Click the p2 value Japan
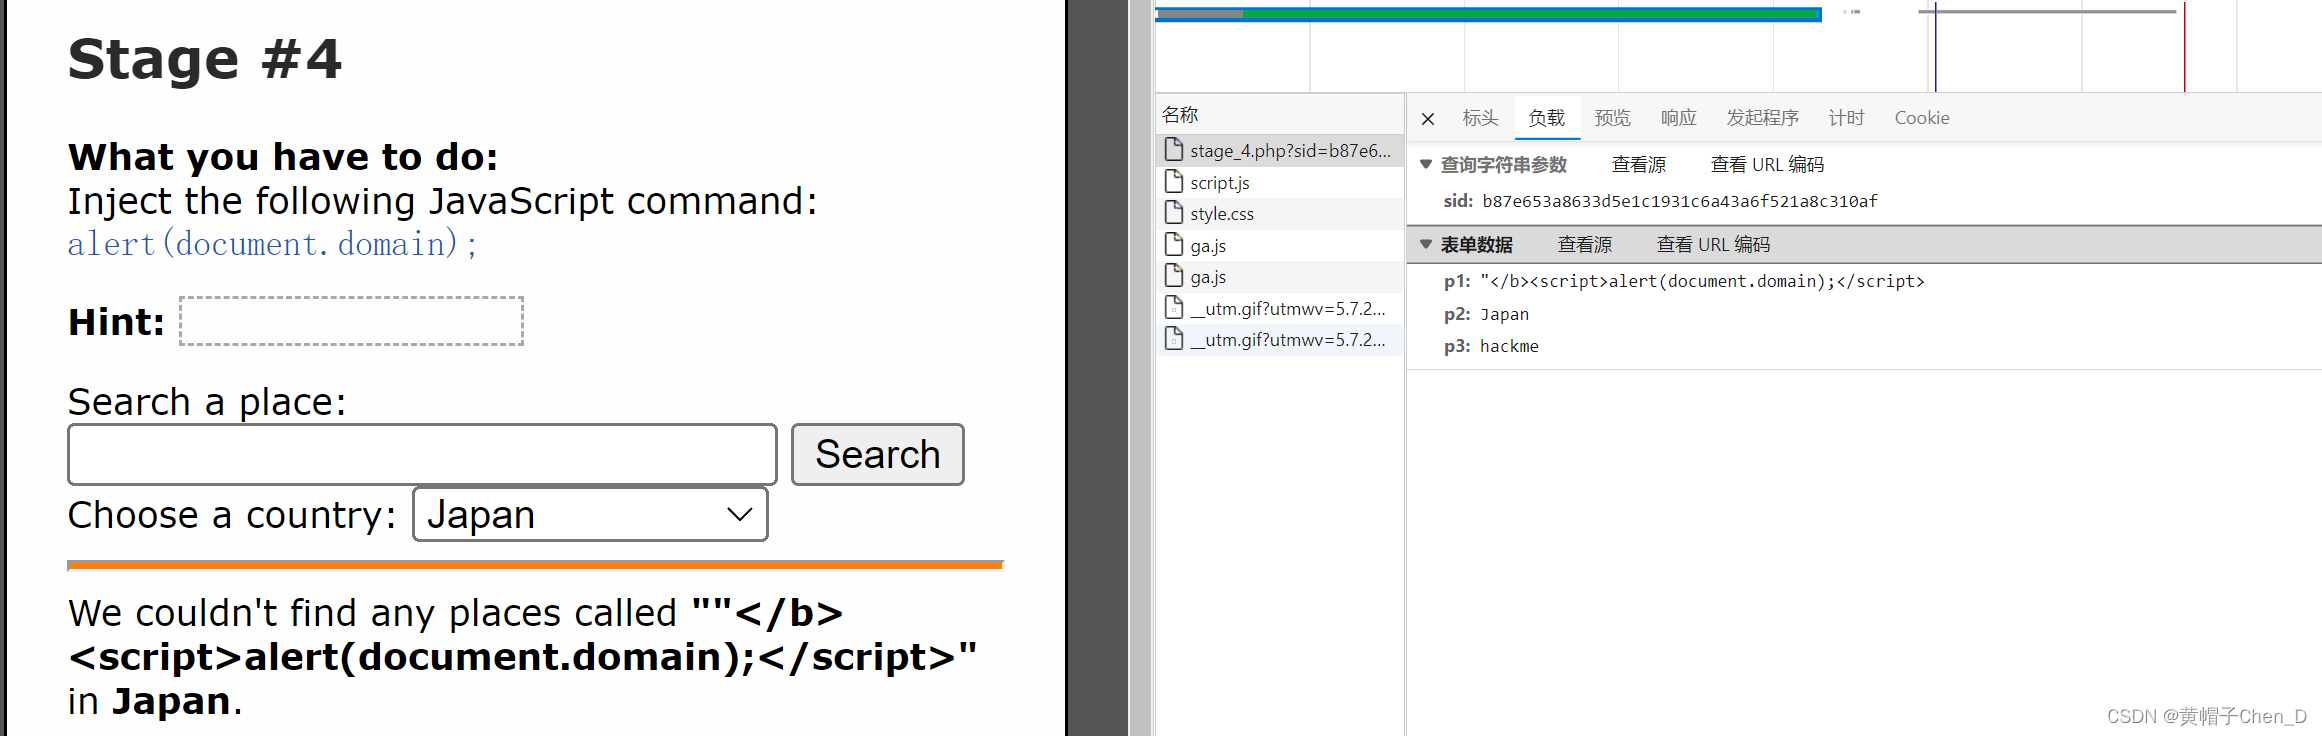The height and width of the screenshot is (736, 2322). (x=1504, y=314)
